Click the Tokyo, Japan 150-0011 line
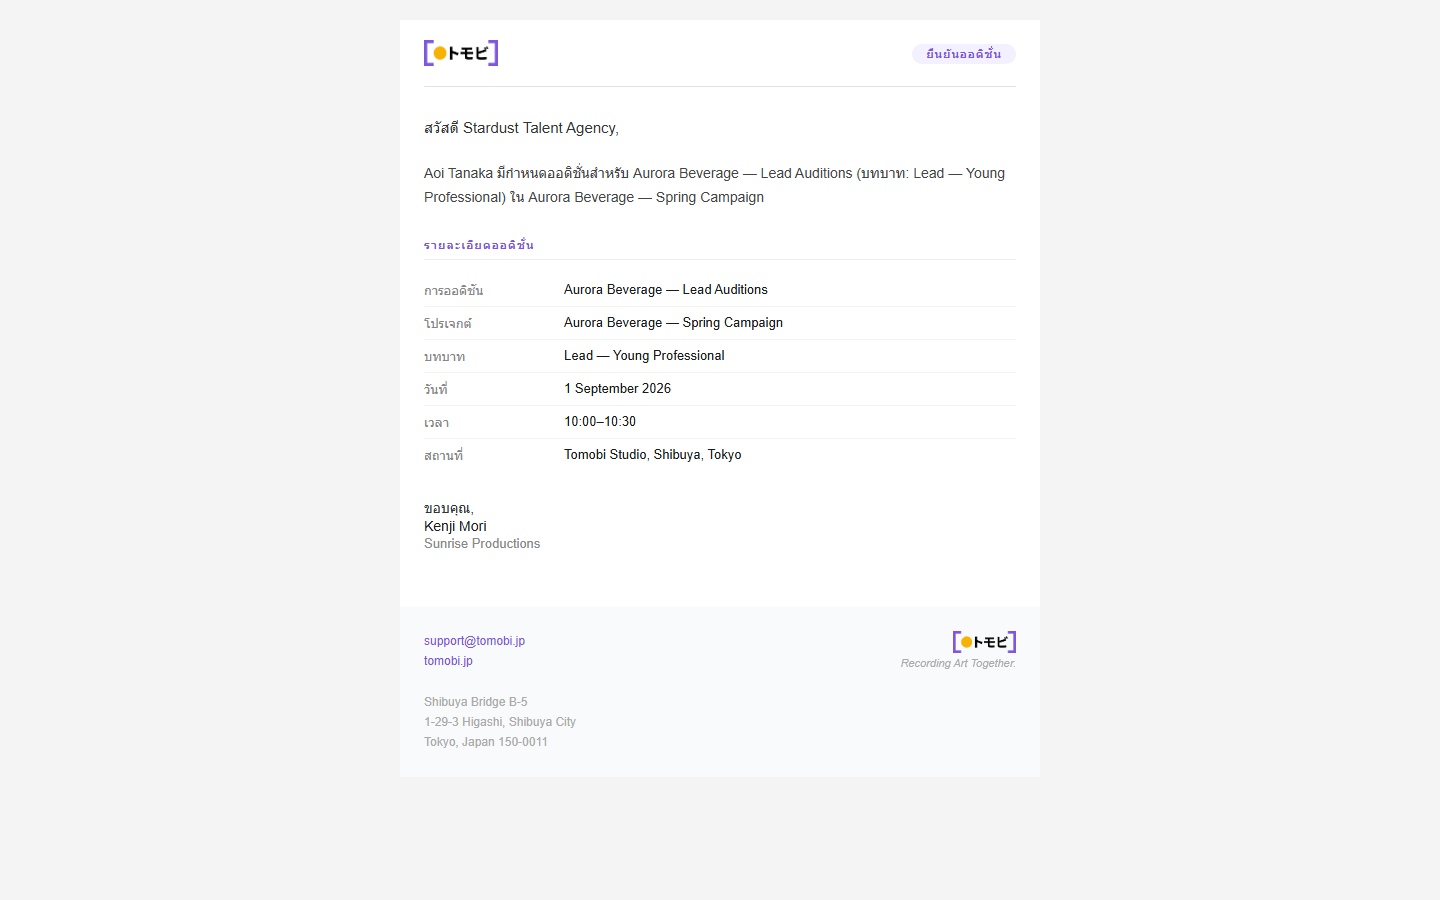The width and height of the screenshot is (1440, 900). tap(485, 742)
